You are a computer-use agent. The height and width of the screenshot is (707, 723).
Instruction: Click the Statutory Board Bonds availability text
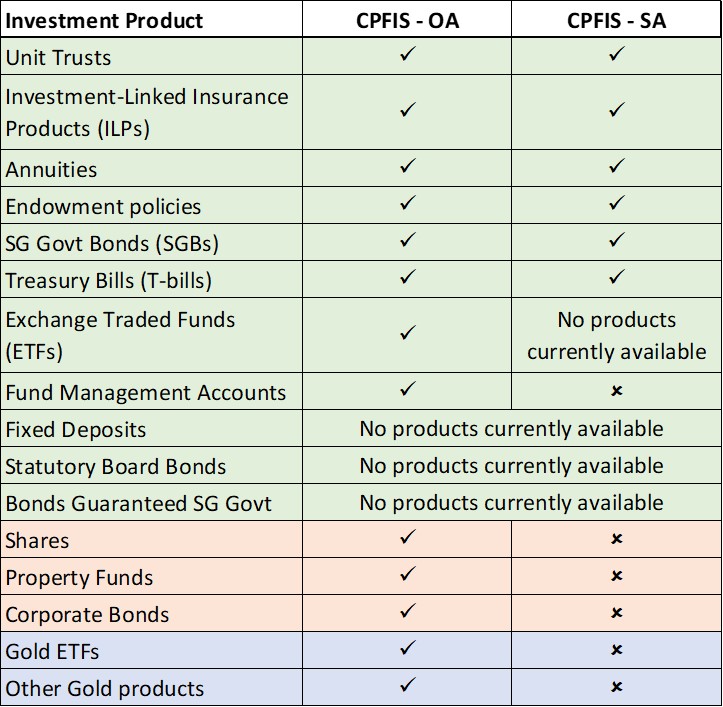click(x=511, y=466)
